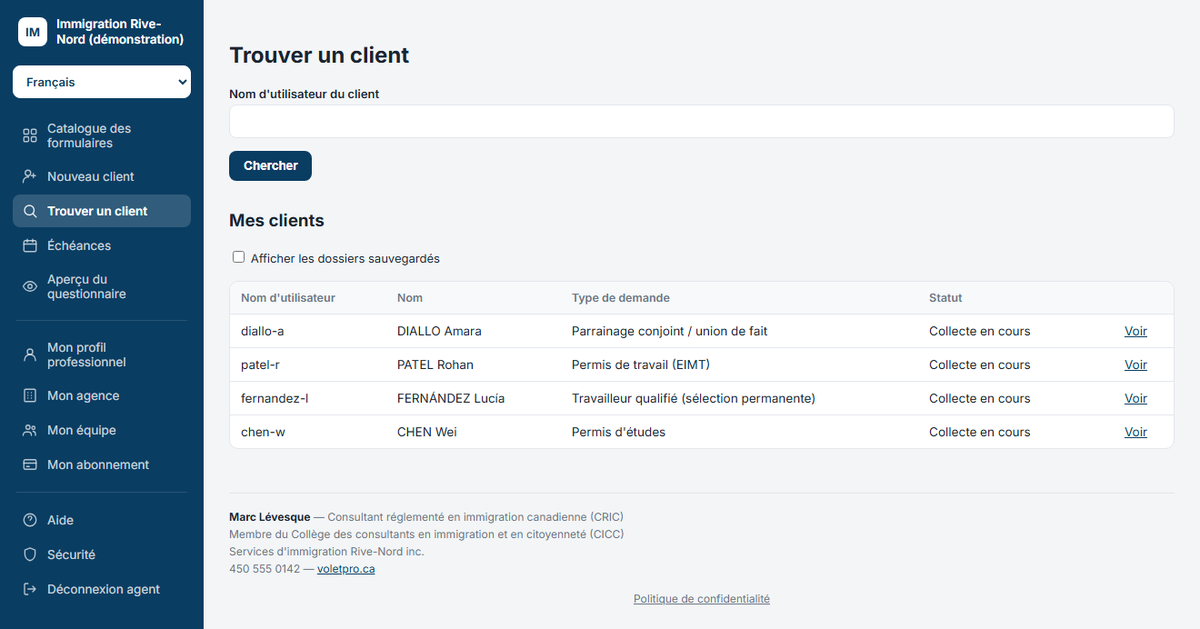Click the Mon agence building icon
This screenshot has width=1200, height=629.
pos(30,396)
